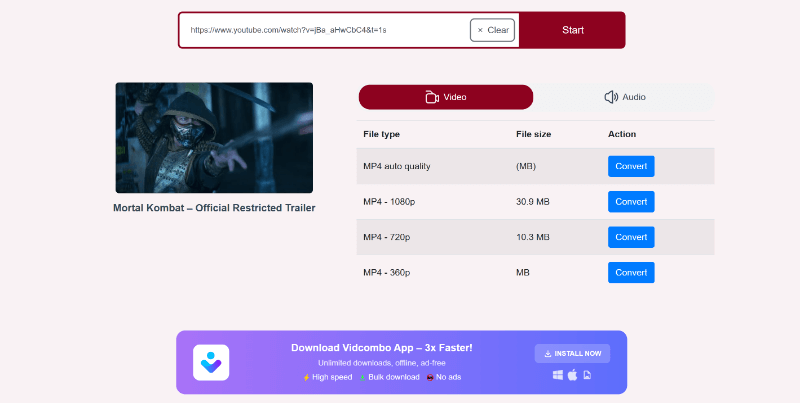This screenshot has width=800, height=403.
Task: Click the Download Vidcombo App banner heading
Action: [382, 348]
